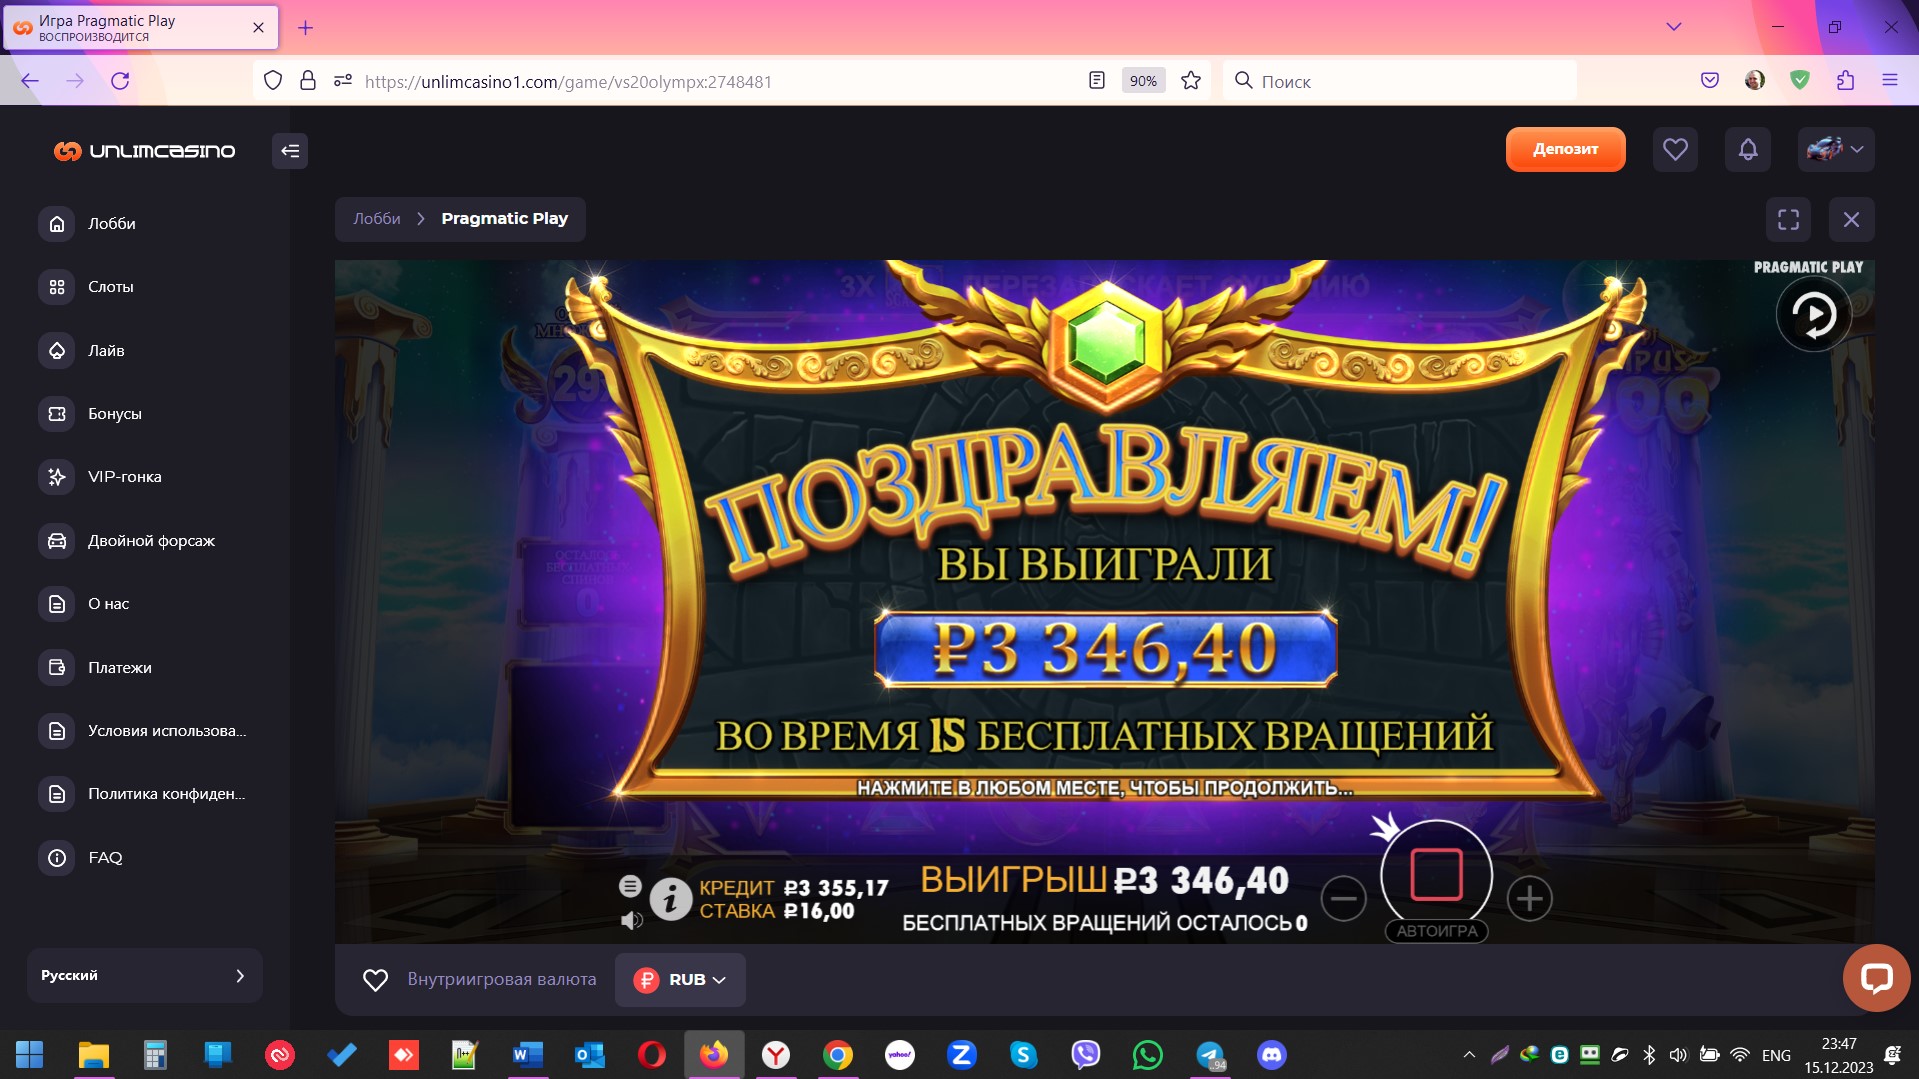Click the Лобби breadcrumb link
This screenshot has width=1919, height=1079.
(x=376, y=219)
